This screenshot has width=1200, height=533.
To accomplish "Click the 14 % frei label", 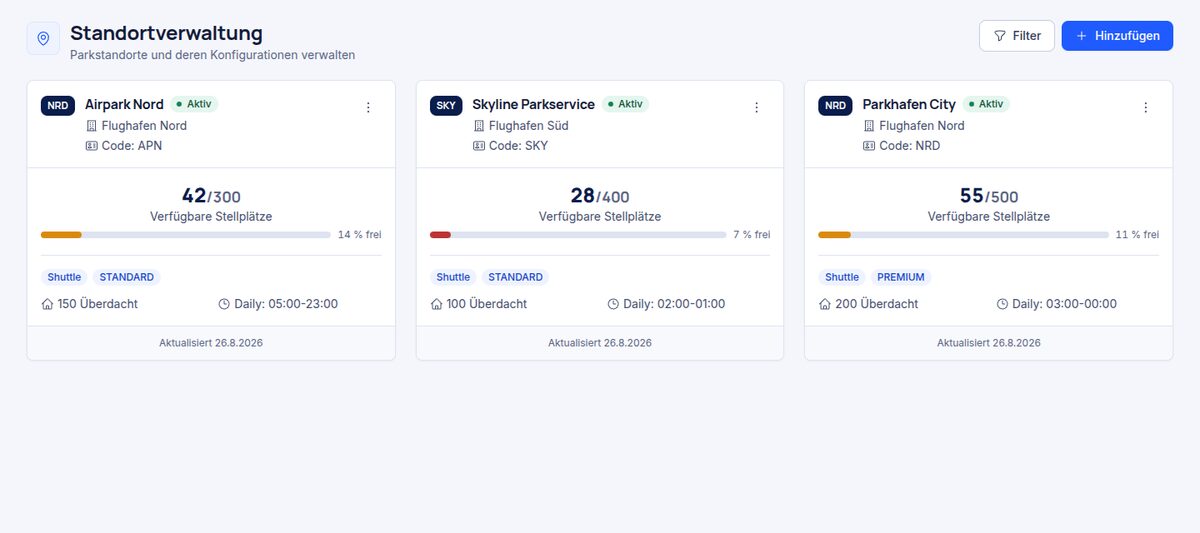I will (x=360, y=235).
